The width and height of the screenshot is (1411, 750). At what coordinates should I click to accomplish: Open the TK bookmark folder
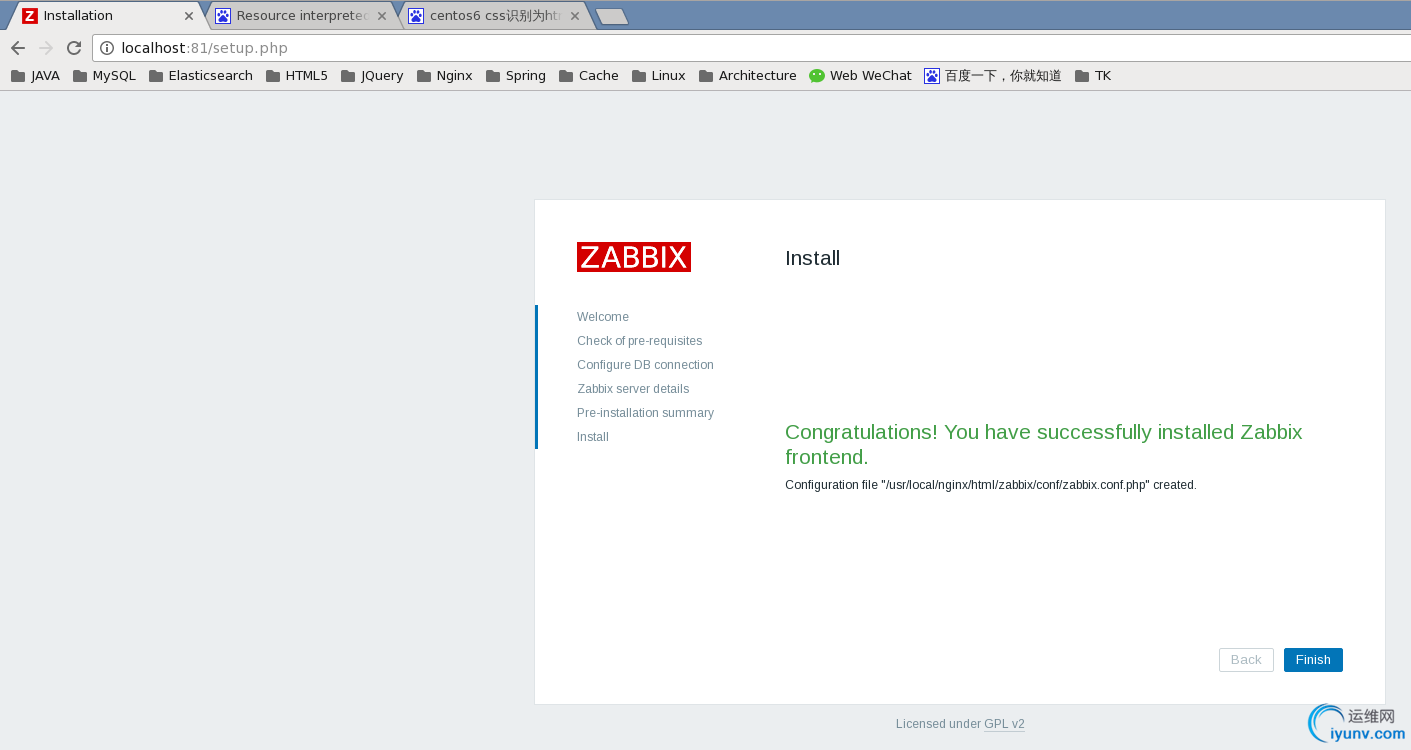click(1093, 76)
